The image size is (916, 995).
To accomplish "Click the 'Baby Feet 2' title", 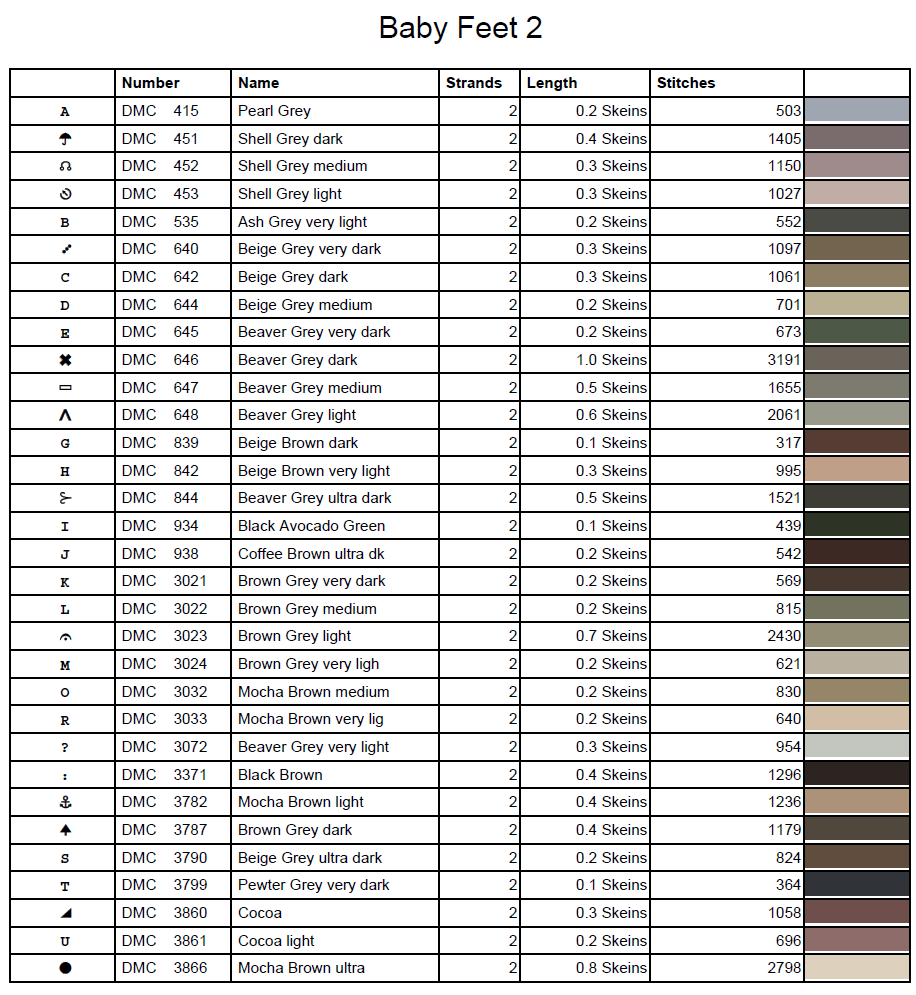I will click(460, 28).
